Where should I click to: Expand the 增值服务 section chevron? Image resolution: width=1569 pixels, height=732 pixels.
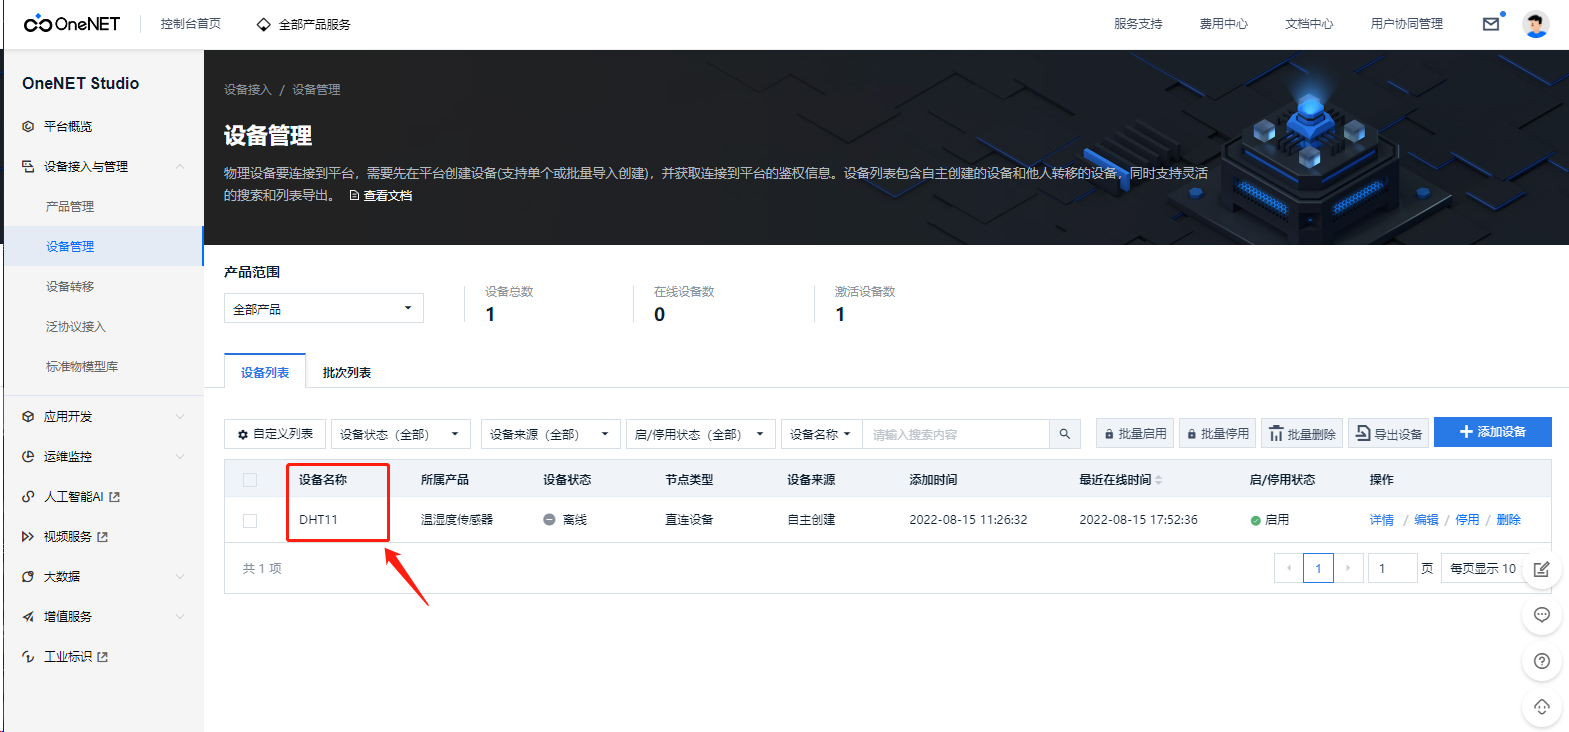[180, 617]
